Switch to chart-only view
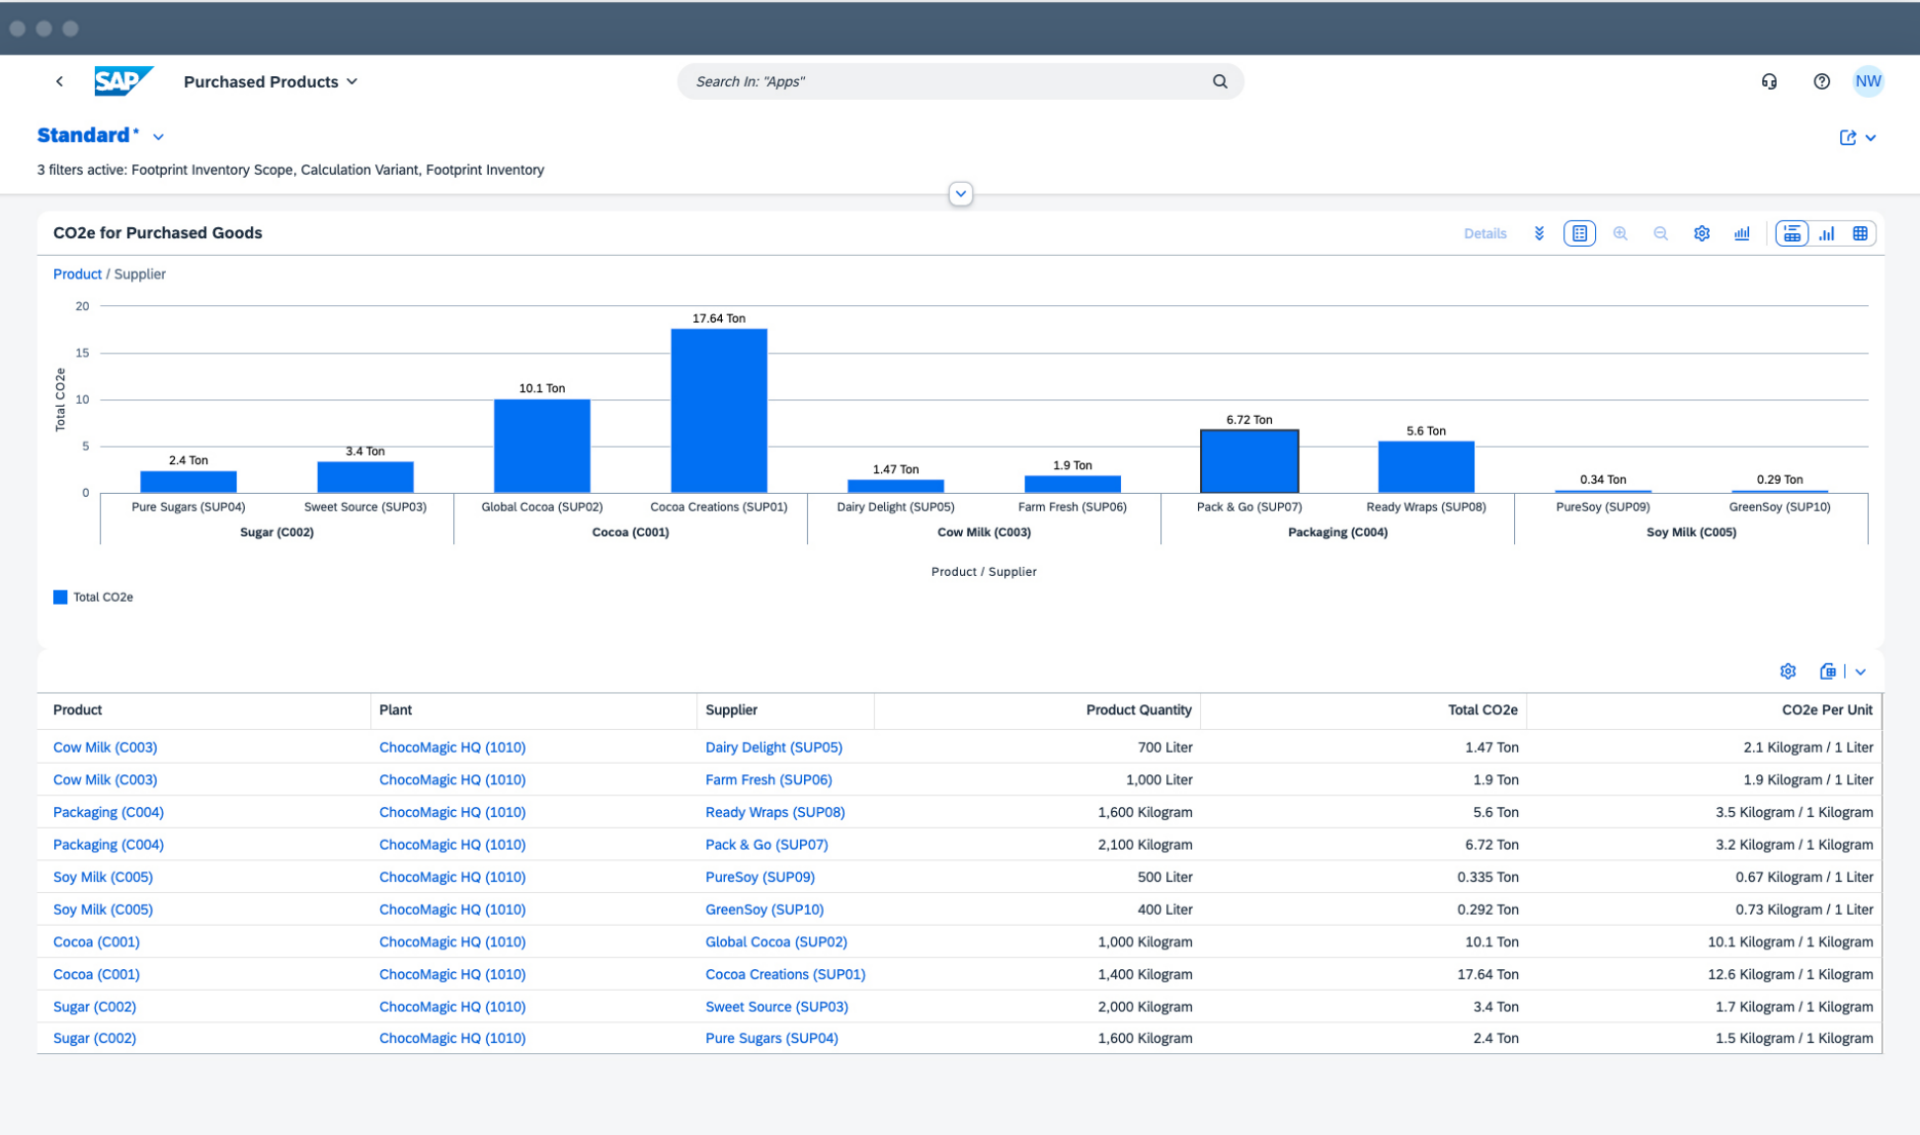Viewport: 1920px width, 1135px height. [1827, 233]
